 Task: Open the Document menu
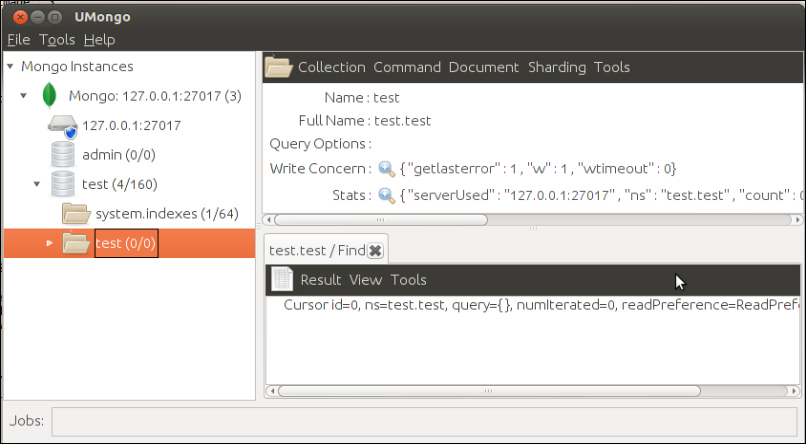click(x=484, y=67)
